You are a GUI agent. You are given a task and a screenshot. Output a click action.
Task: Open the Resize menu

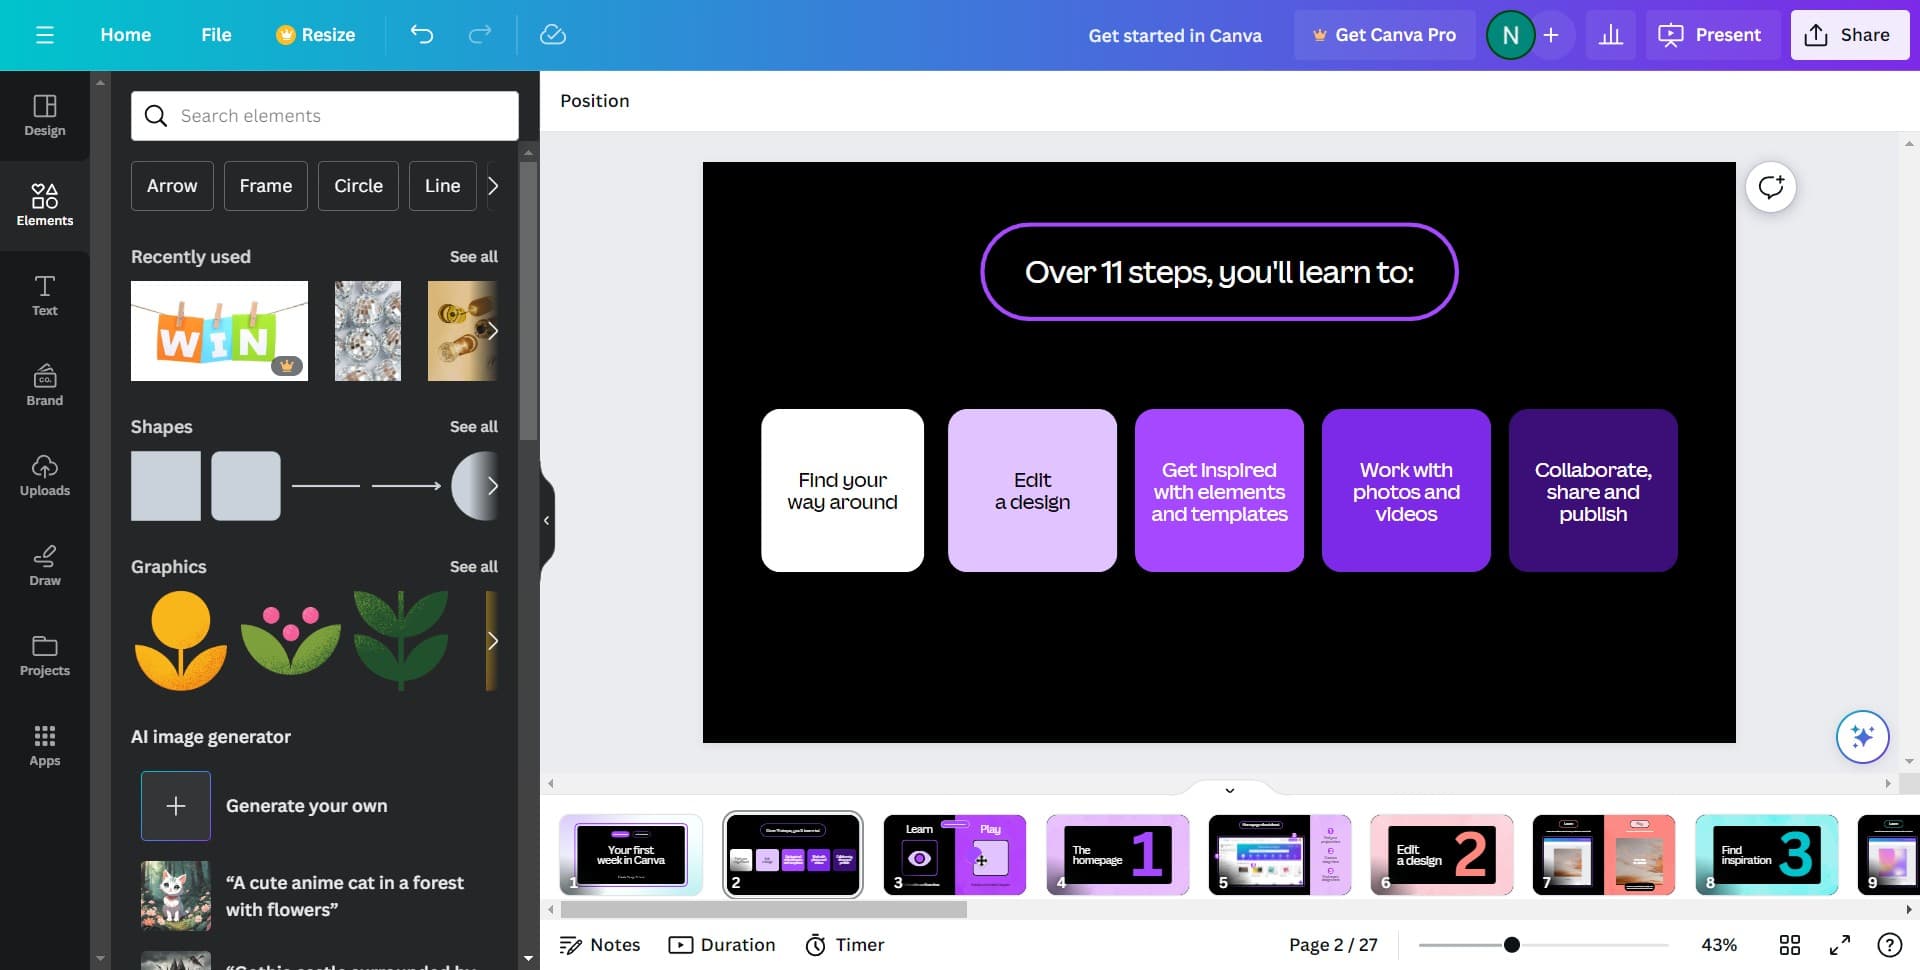(x=315, y=35)
